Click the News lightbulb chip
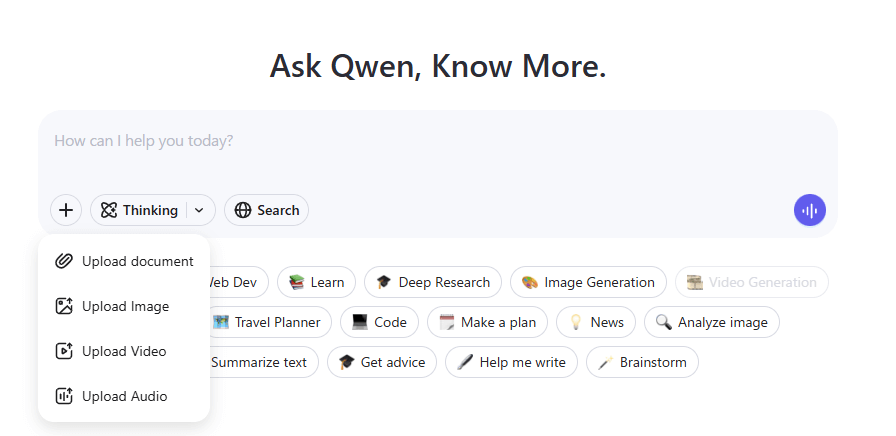 (595, 322)
